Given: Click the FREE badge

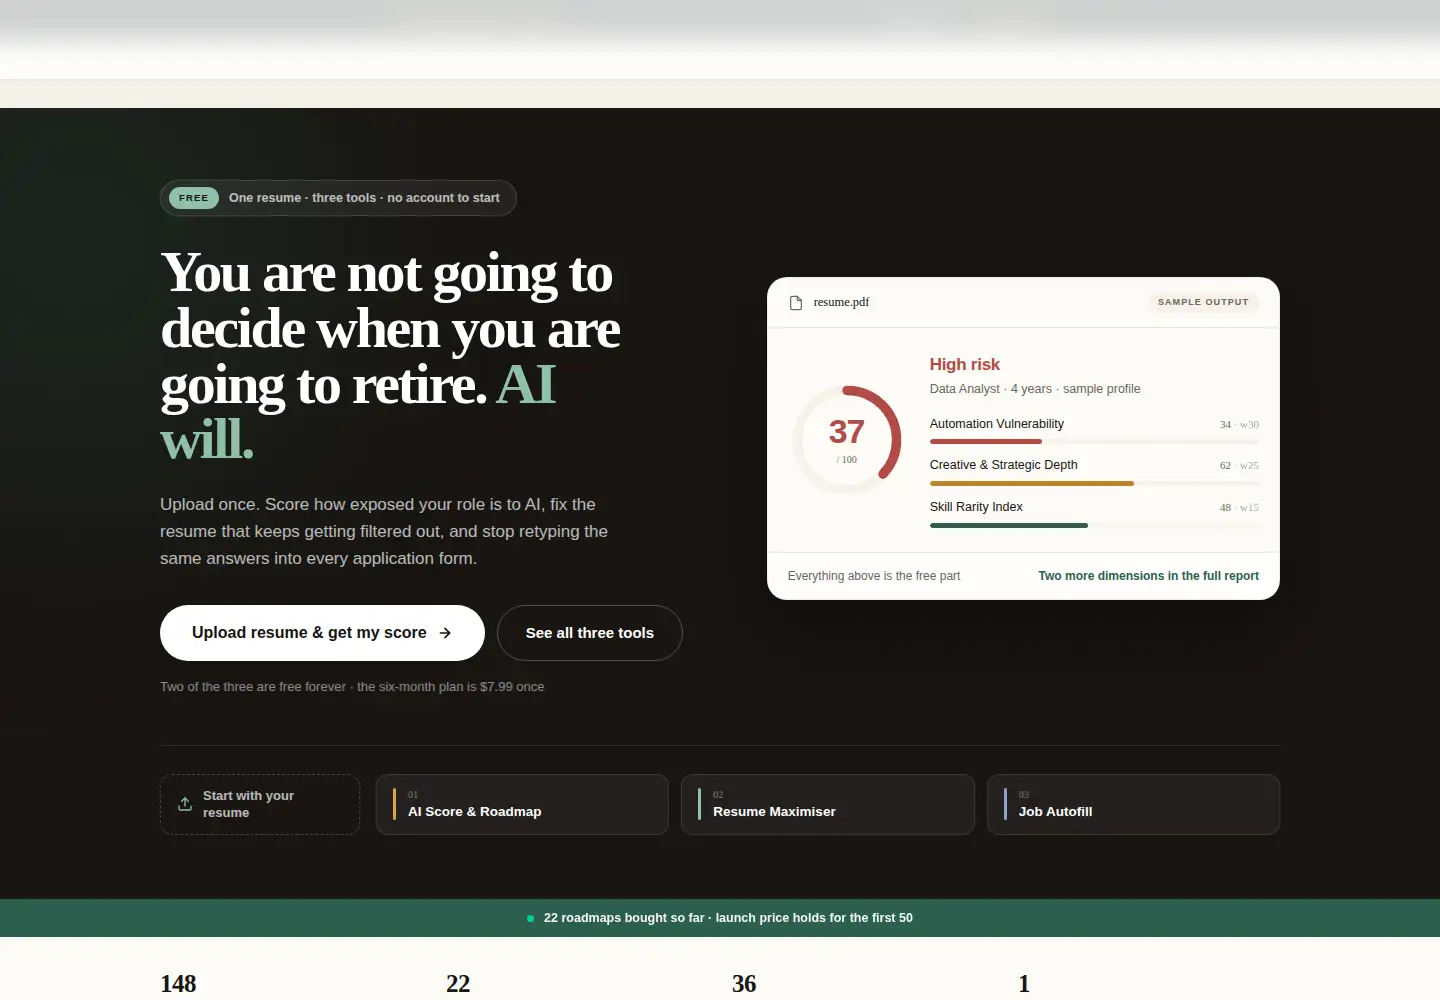Looking at the screenshot, I should [x=194, y=198].
